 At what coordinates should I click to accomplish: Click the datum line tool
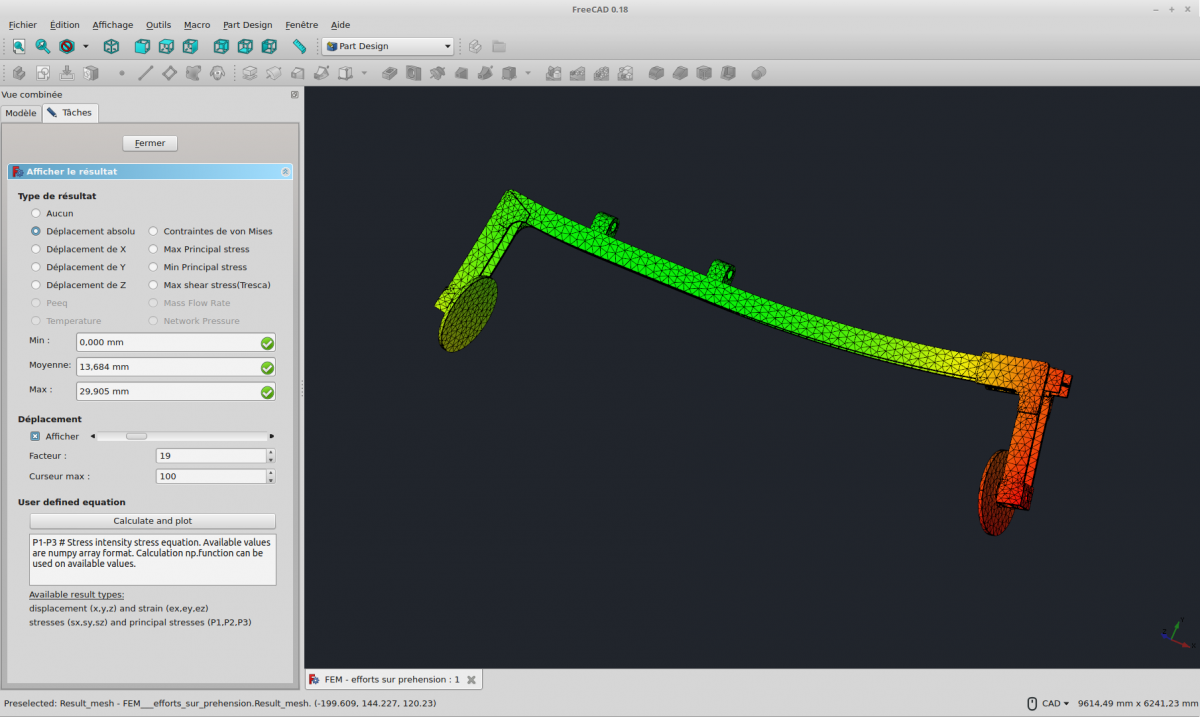[145, 73]
